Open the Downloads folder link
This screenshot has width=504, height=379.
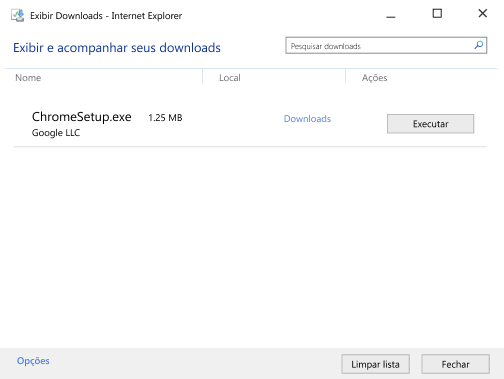307,119
